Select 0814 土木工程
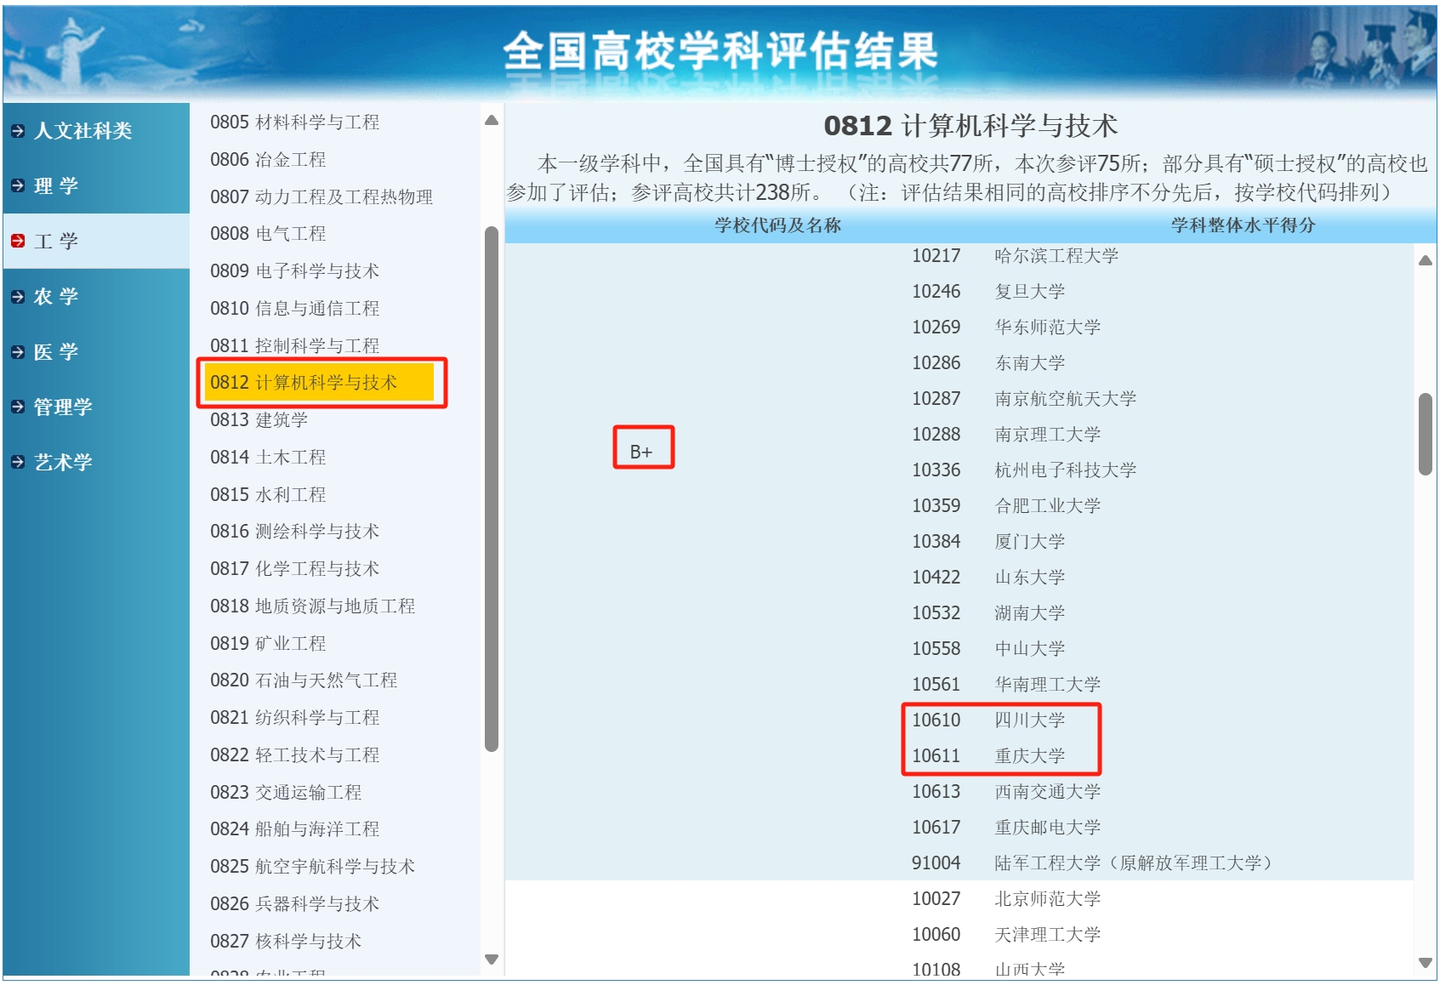This screenshot has width=1440, height=985. tap(268, 458)
